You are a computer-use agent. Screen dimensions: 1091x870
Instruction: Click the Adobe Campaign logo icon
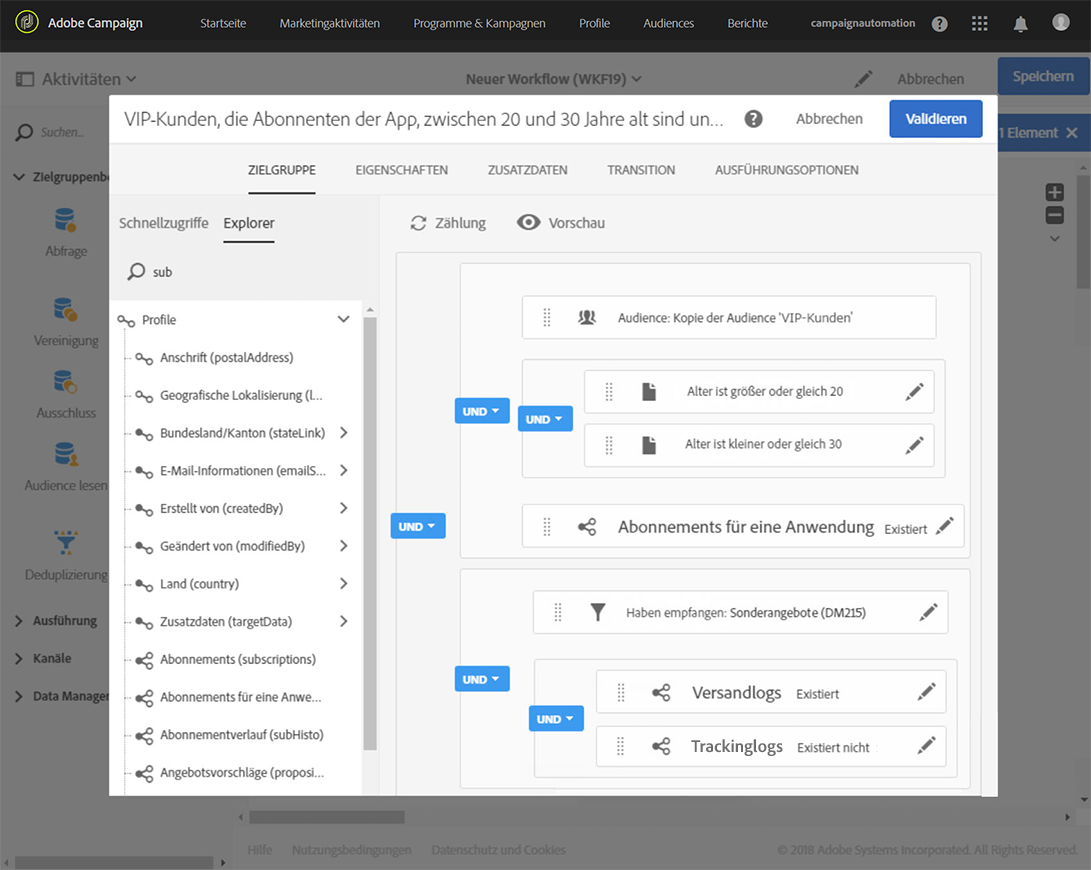[26, 22]
